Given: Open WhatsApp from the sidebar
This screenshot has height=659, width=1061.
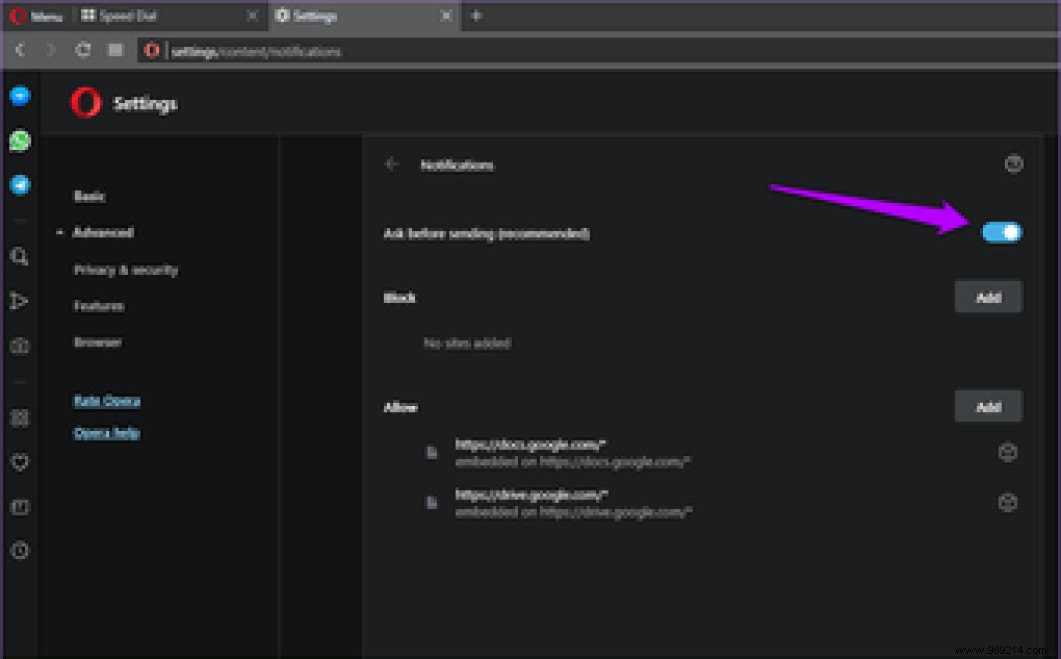Looking at the screenshot, I should click(19, 141).
